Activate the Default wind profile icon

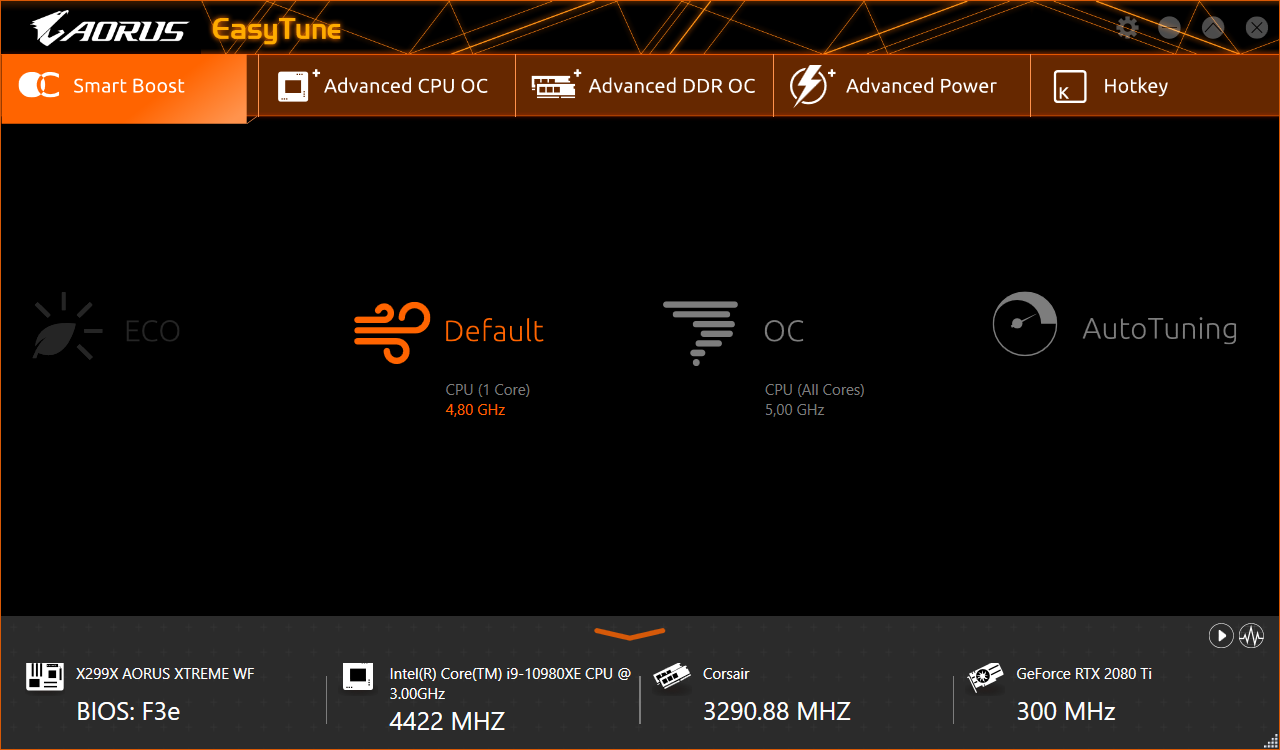[x=393, y=332]
